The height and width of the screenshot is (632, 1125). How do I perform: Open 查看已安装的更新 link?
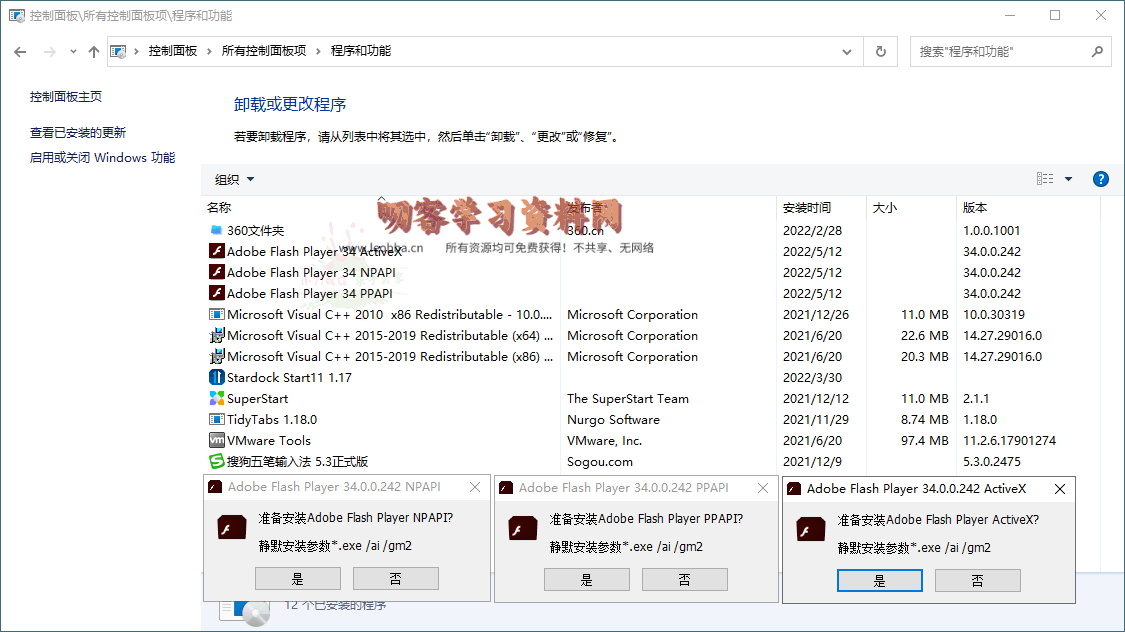point(78,132)
